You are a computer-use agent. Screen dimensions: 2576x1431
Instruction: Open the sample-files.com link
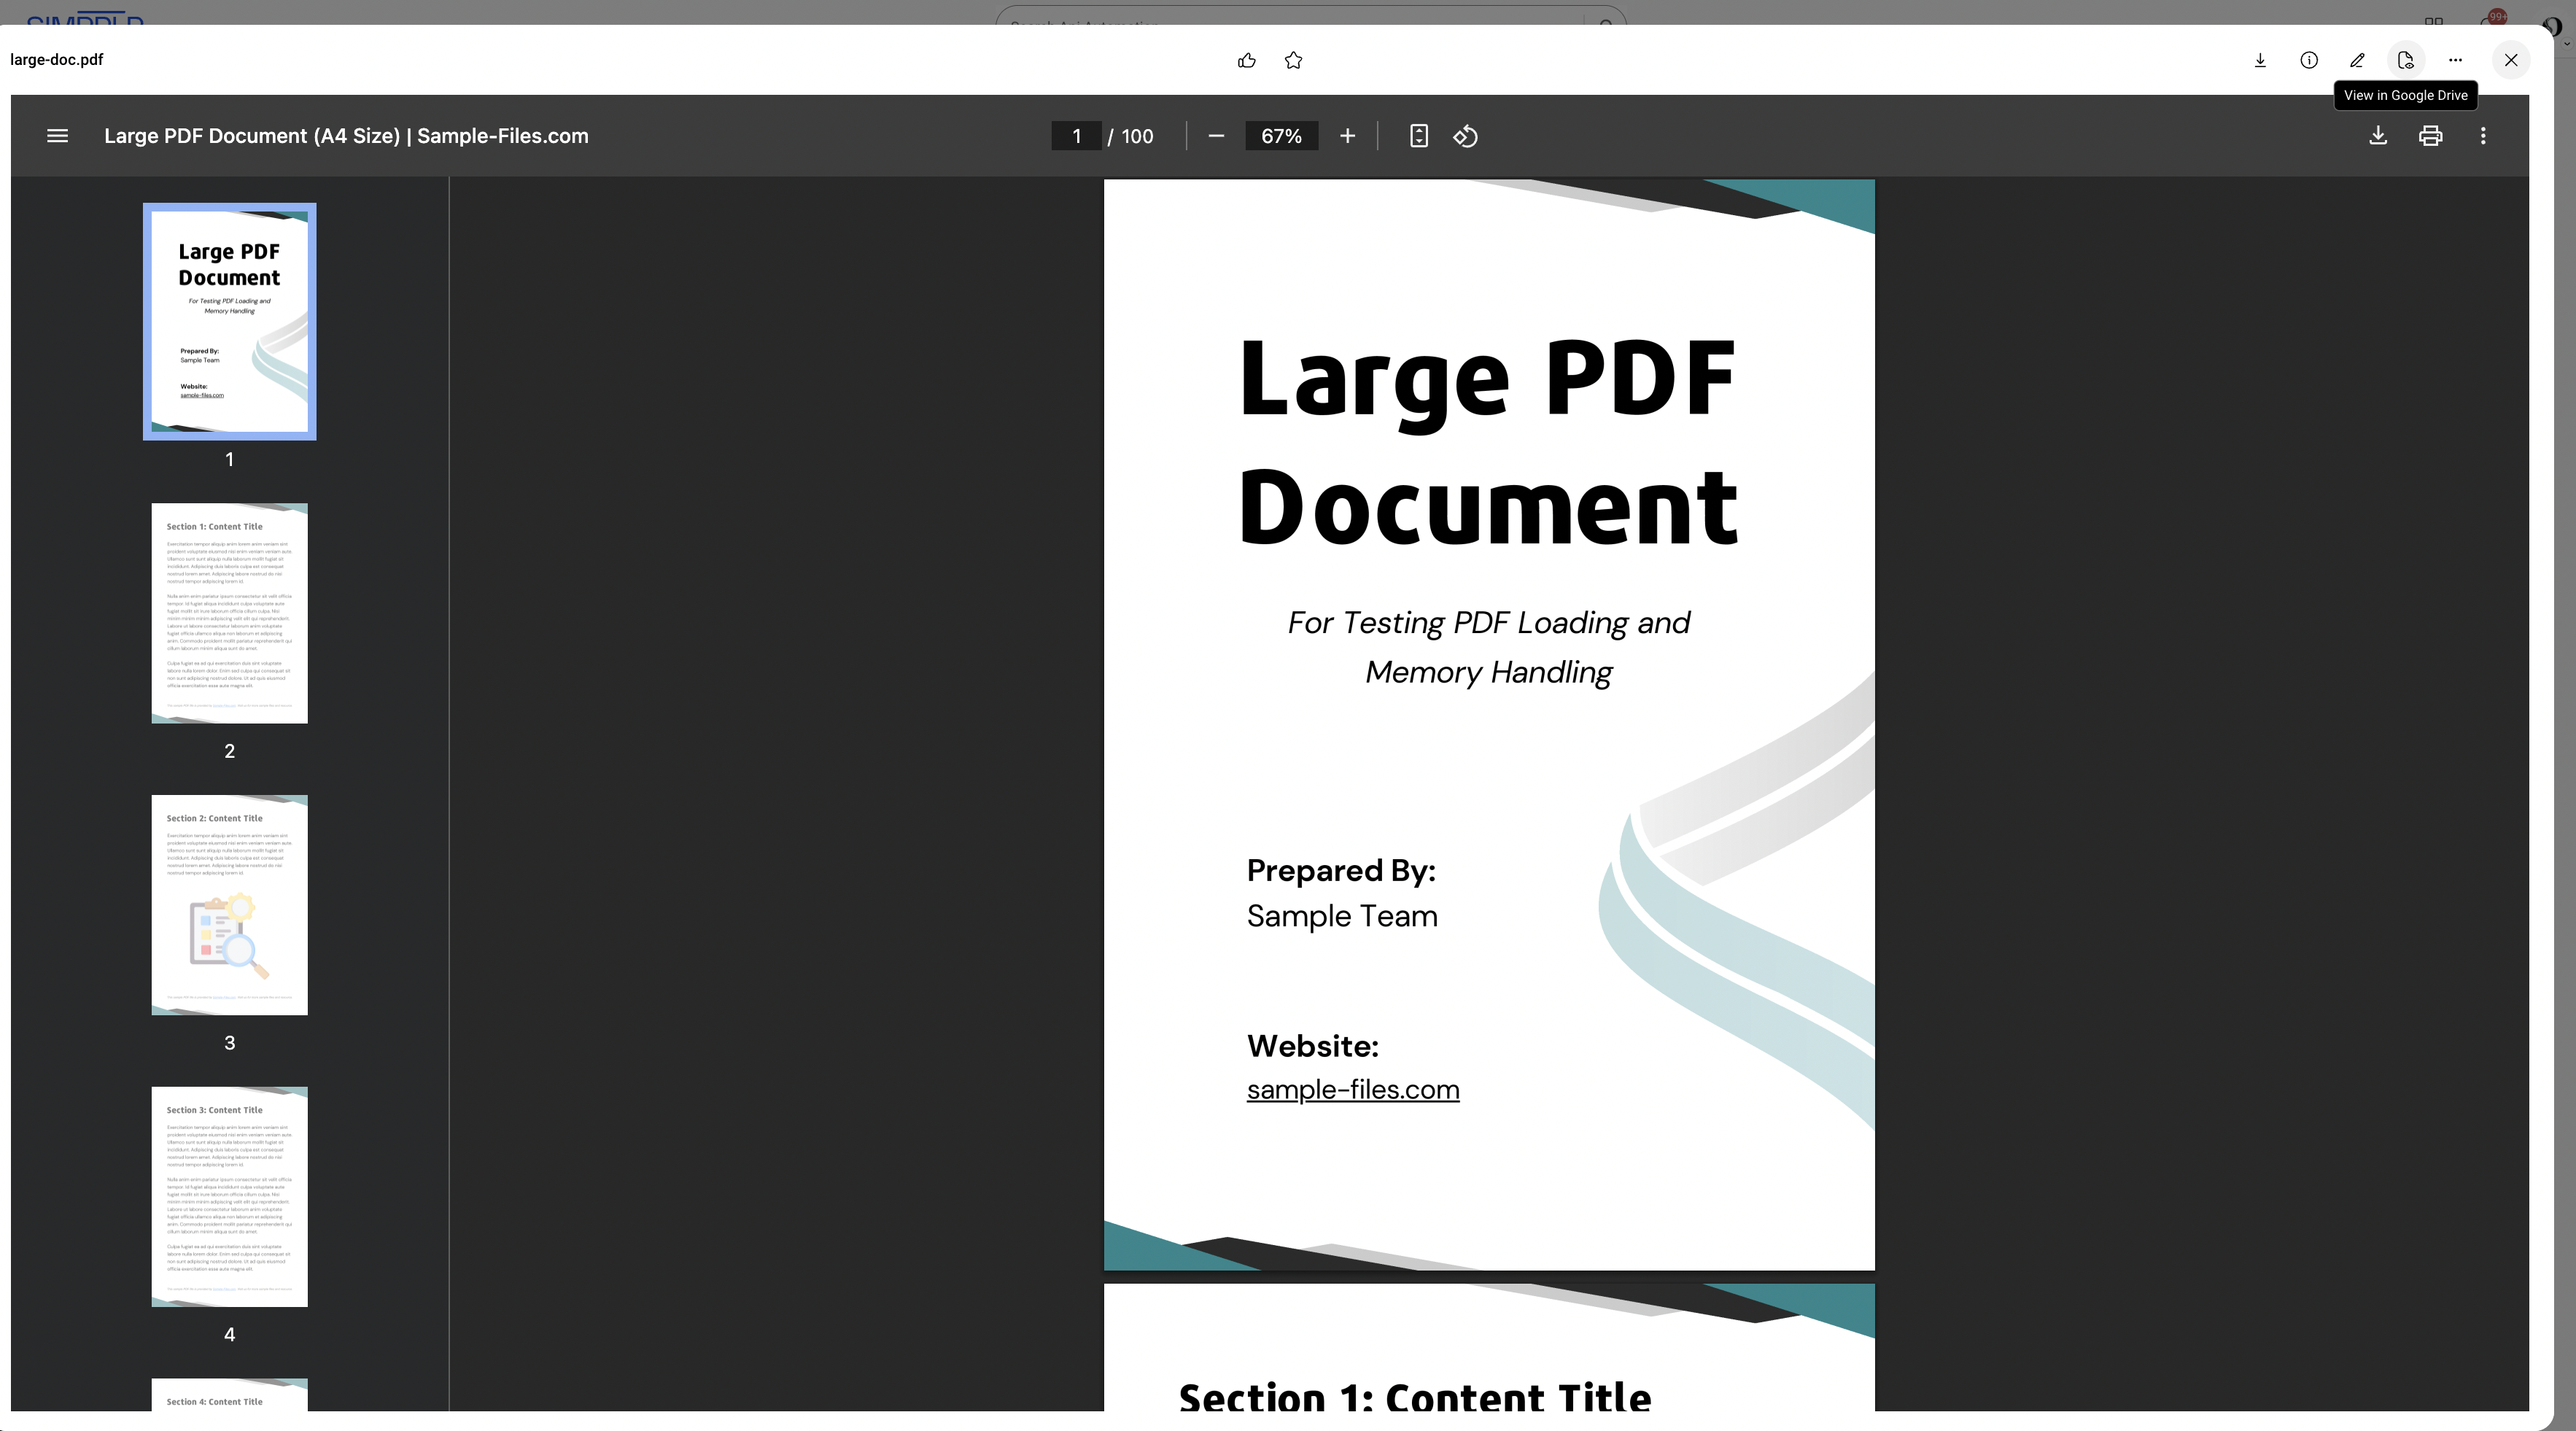click(x=1352, y=1090)
